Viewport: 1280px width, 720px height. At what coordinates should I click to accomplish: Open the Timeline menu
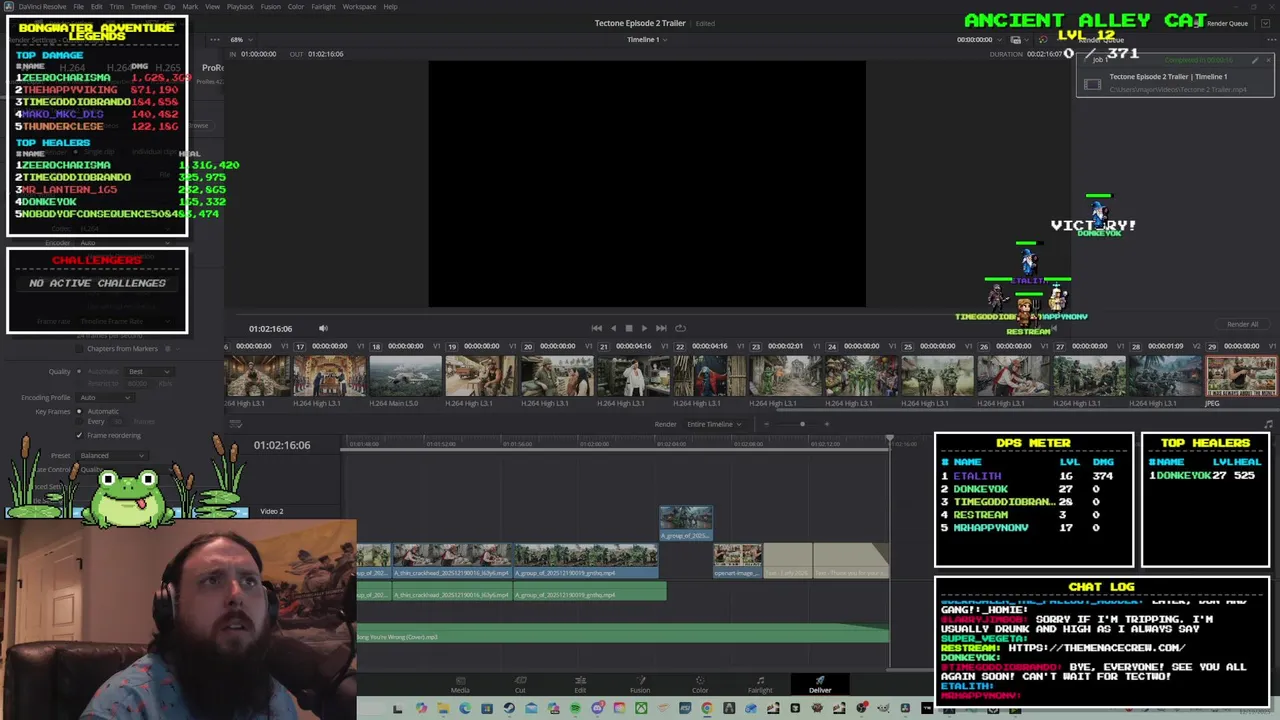pos(143,6)
